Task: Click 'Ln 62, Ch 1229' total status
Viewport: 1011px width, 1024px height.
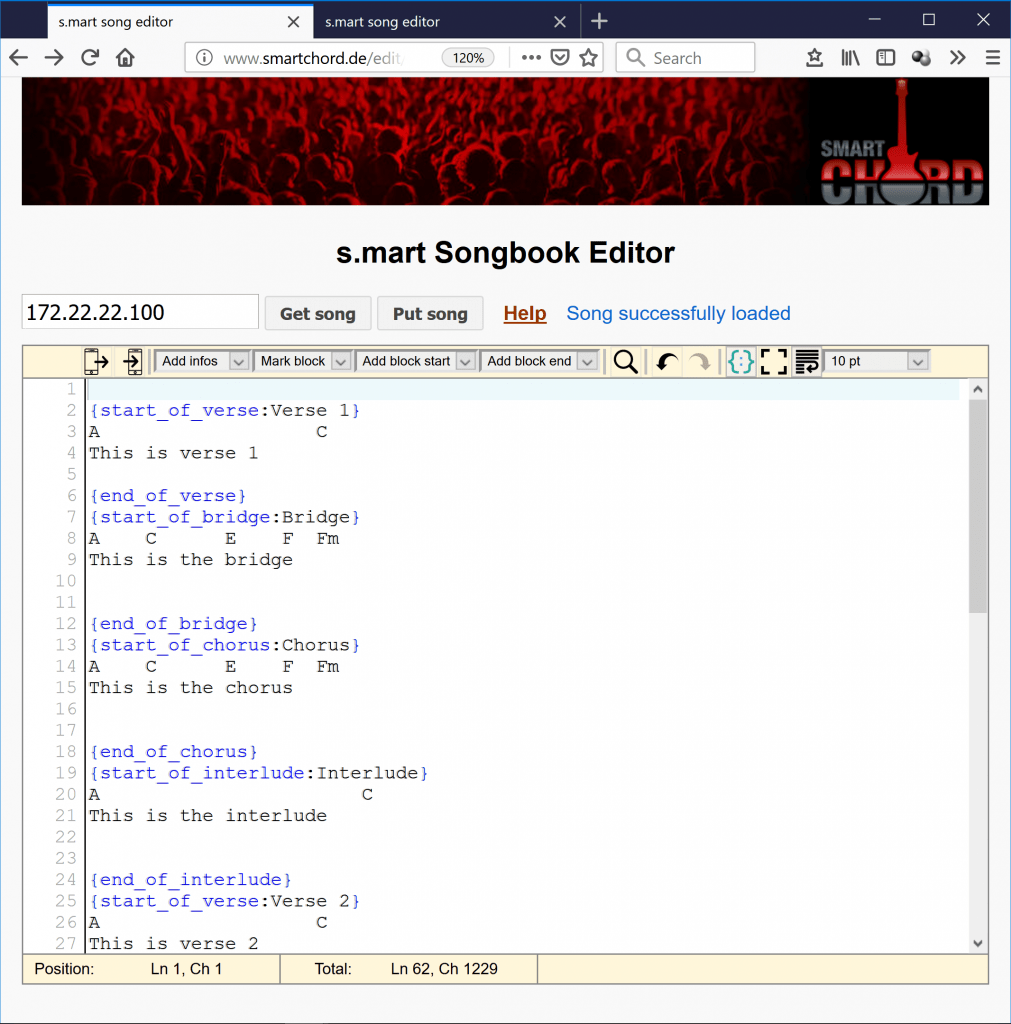Action: [444, 968]
